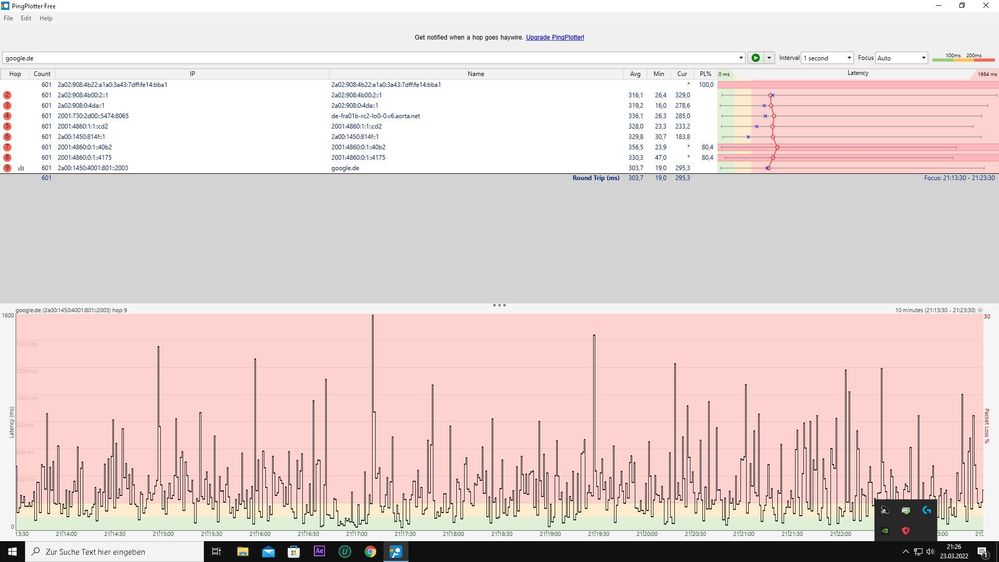
Task: Click the three-dot splitter handle above graph
Action: click(499, 305)
